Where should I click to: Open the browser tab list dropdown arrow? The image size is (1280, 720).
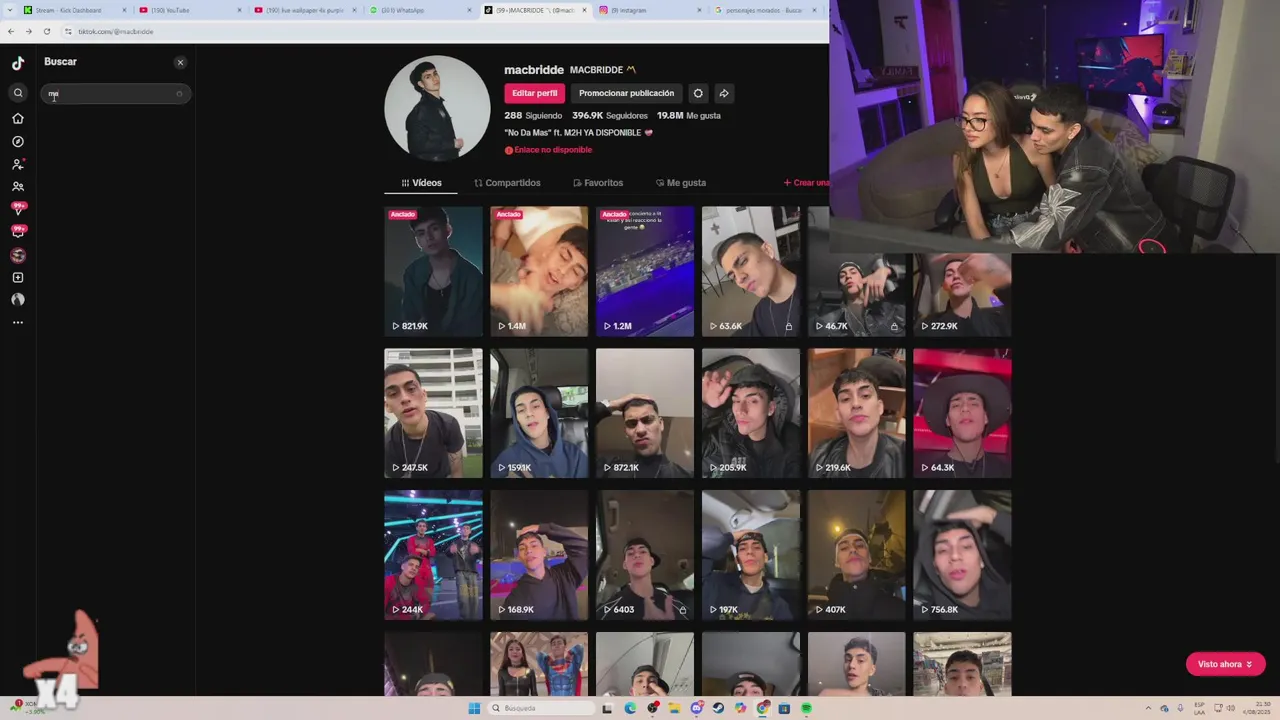tap(8, 10)
